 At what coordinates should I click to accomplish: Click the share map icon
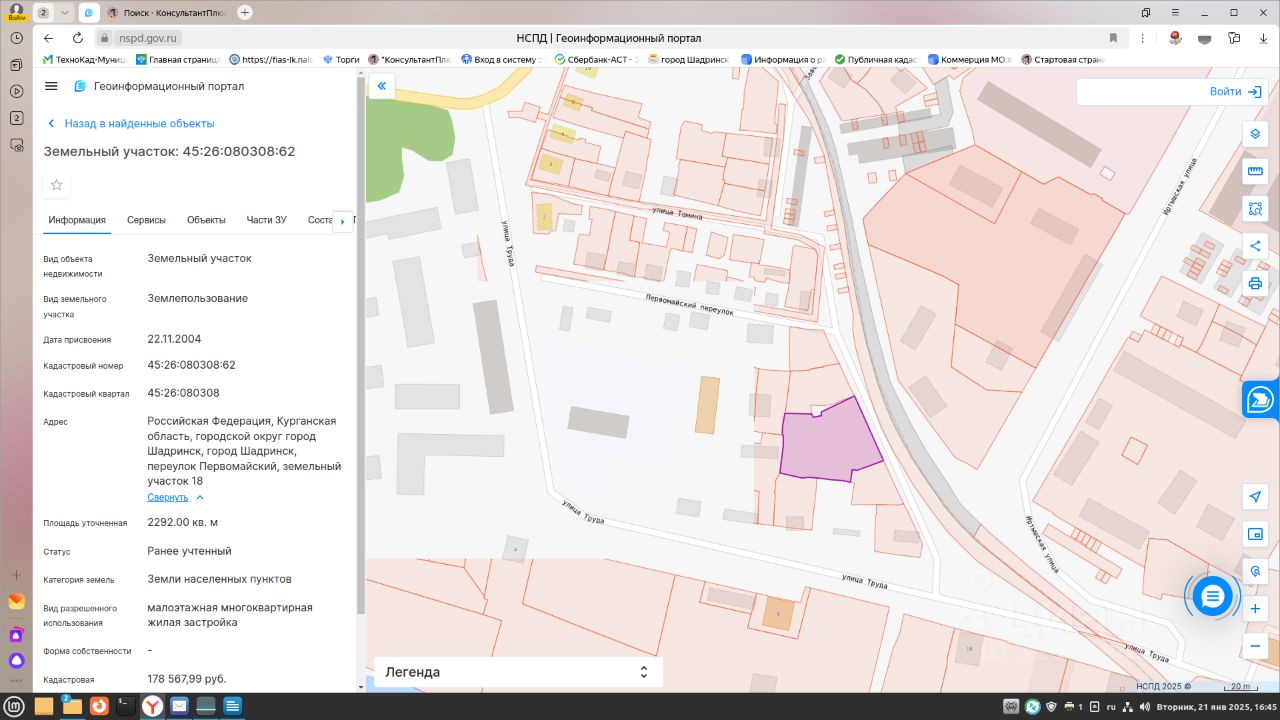1255,246
